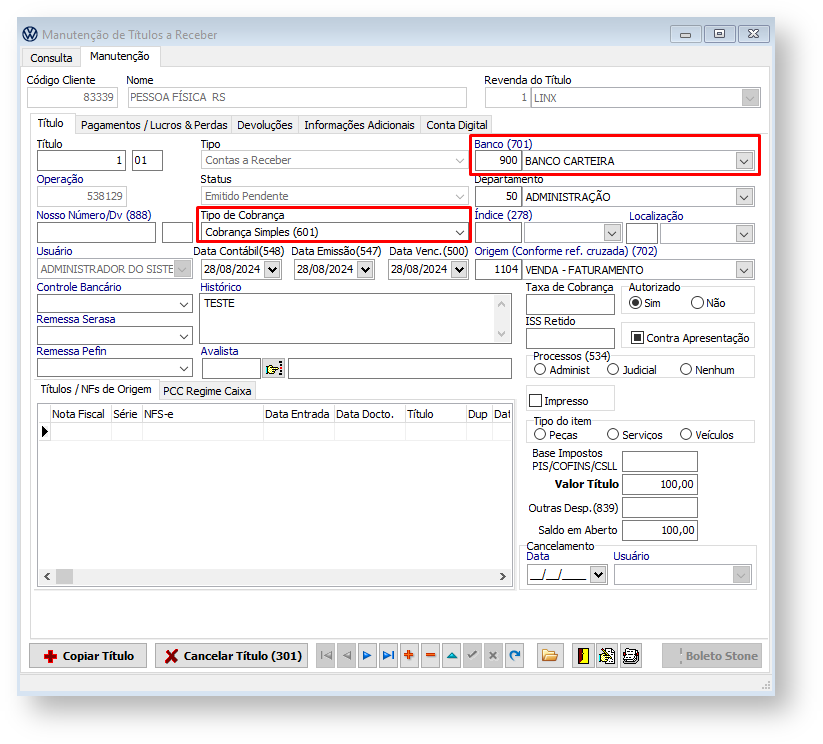Cancel edit with the gray X icon

coord(493,655)
